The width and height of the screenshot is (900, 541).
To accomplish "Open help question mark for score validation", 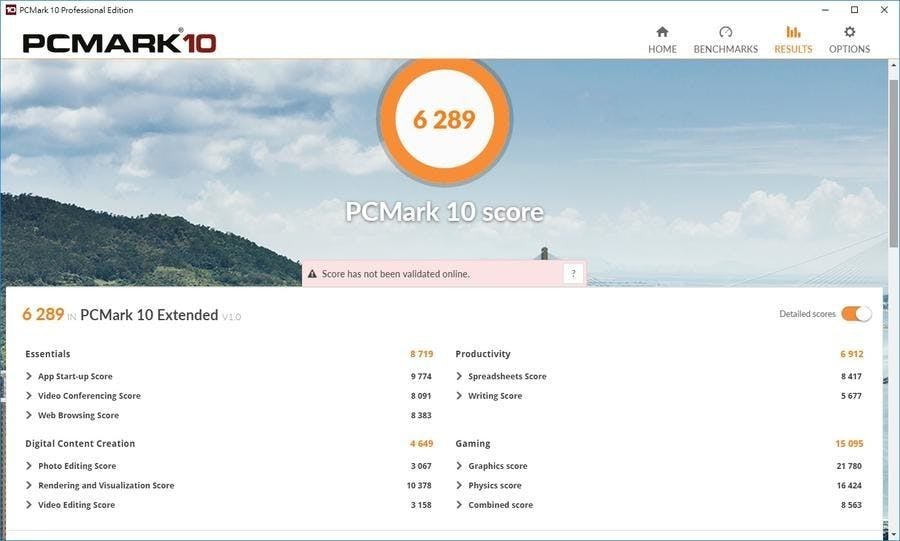I will (573, 274).
